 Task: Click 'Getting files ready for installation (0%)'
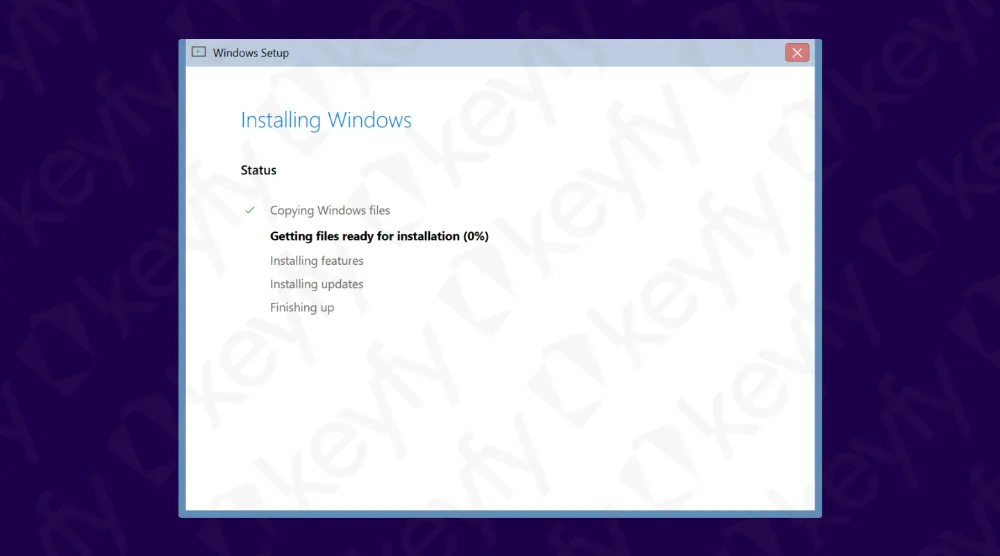pyautogui.click(x=379, y=236)
